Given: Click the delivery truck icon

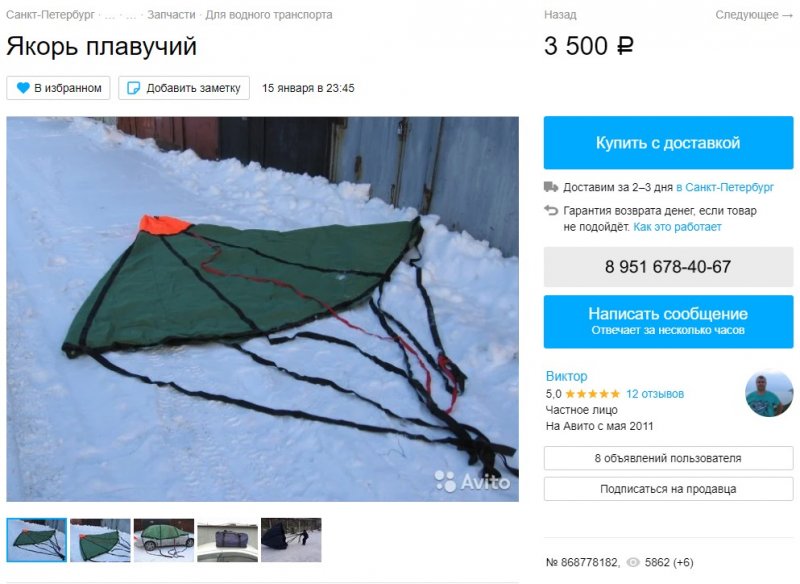Looking at the screenshot, I should (x=551, y=187).
